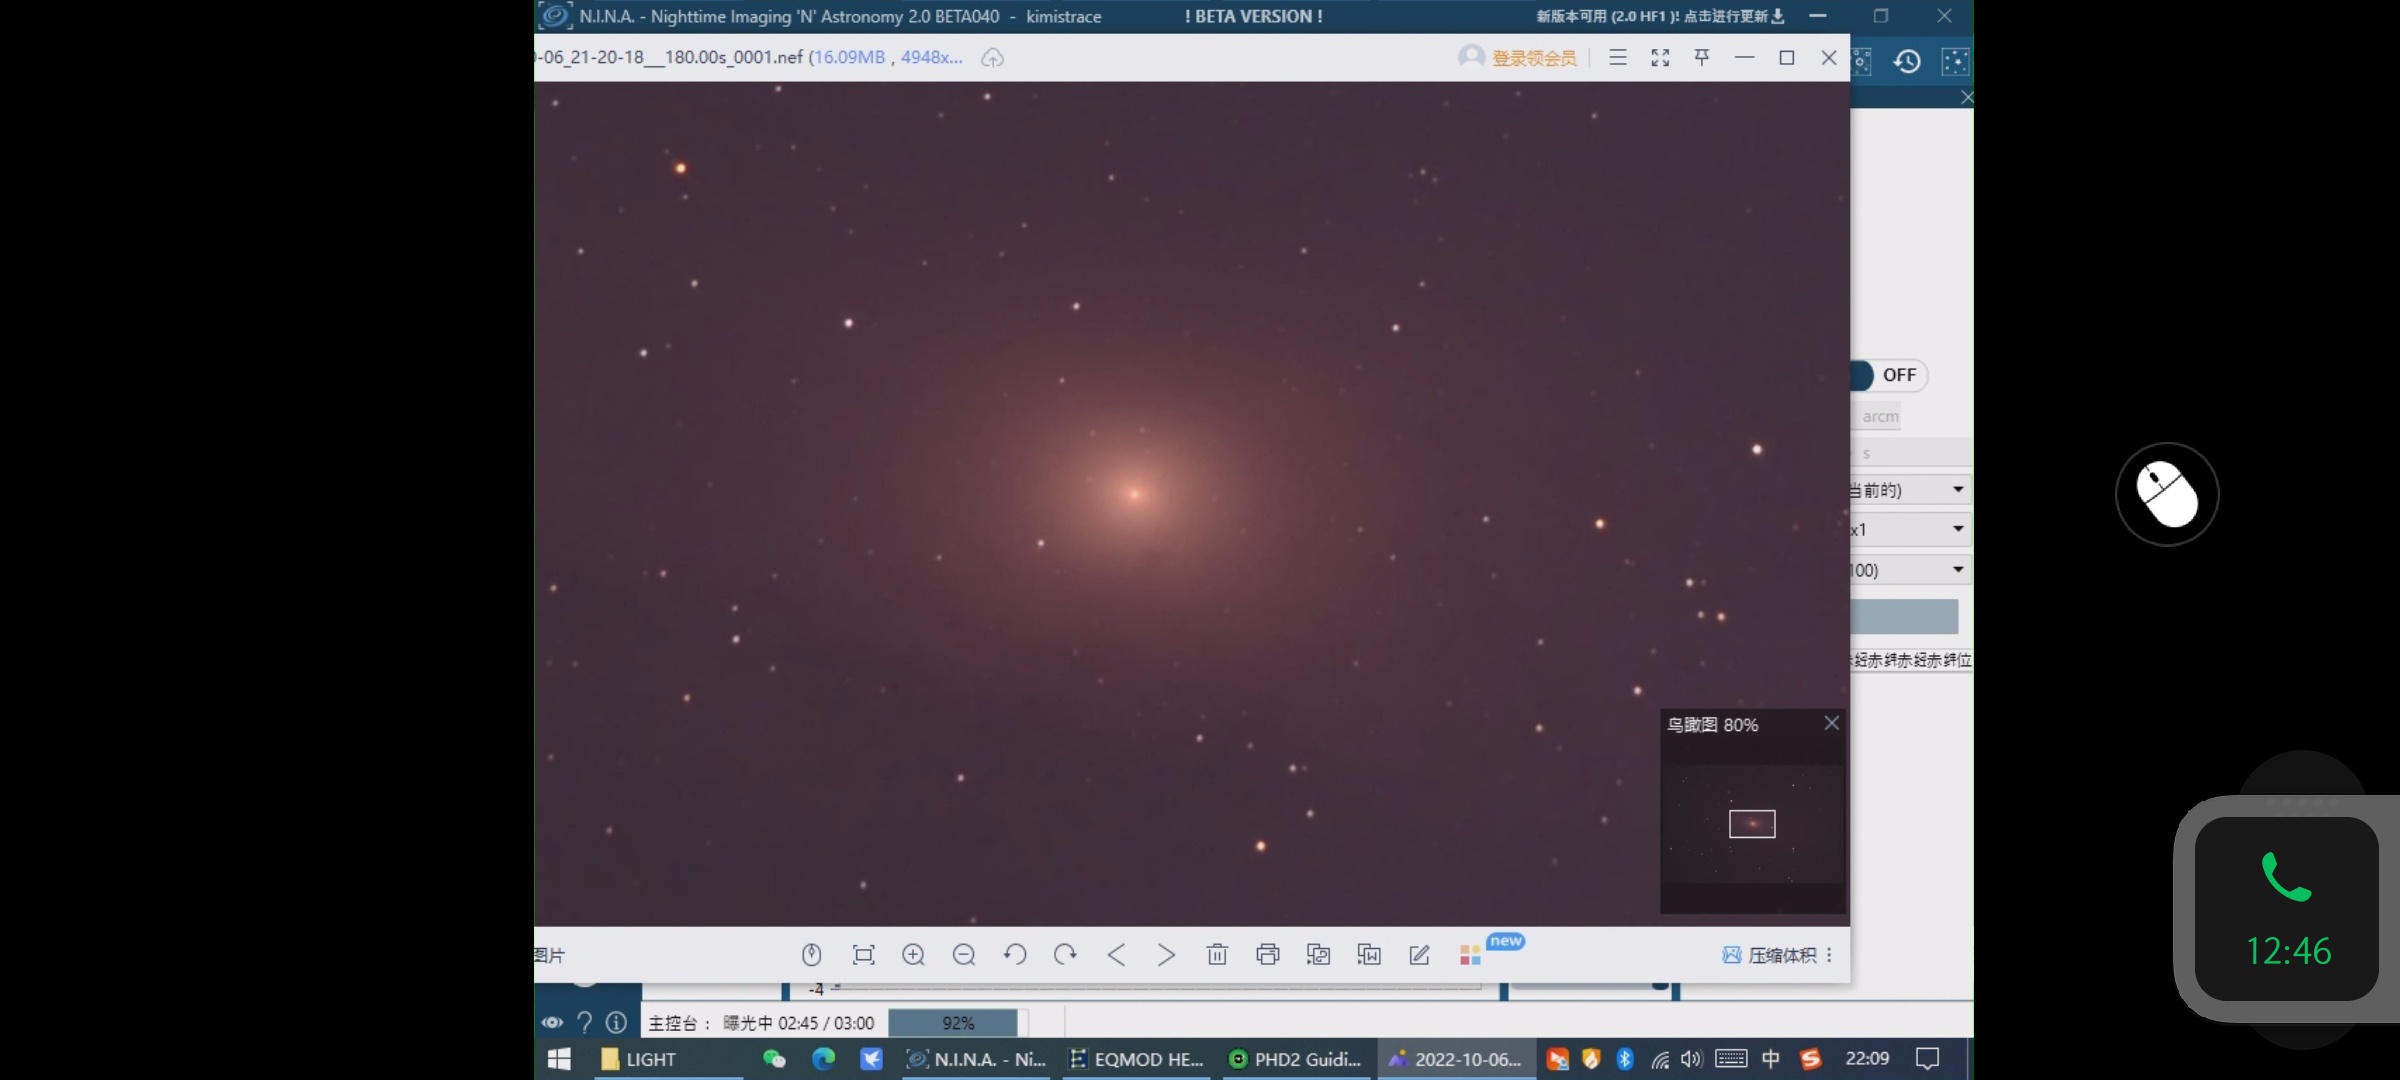The height and width of the screenshot is (1080, 2400).
Task: Click the info icon in NINA status bar
Action: (x=617, y=1022)
